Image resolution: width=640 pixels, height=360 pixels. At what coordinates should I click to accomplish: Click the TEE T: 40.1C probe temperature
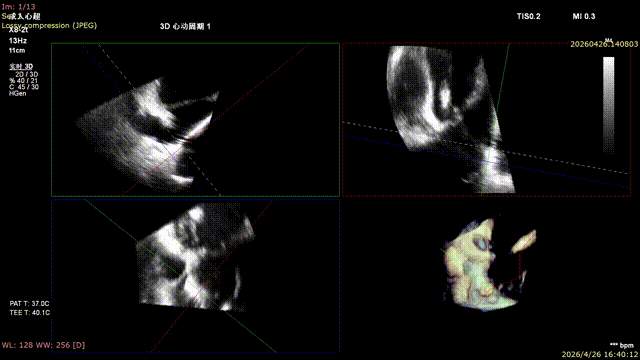pos(30,313)
